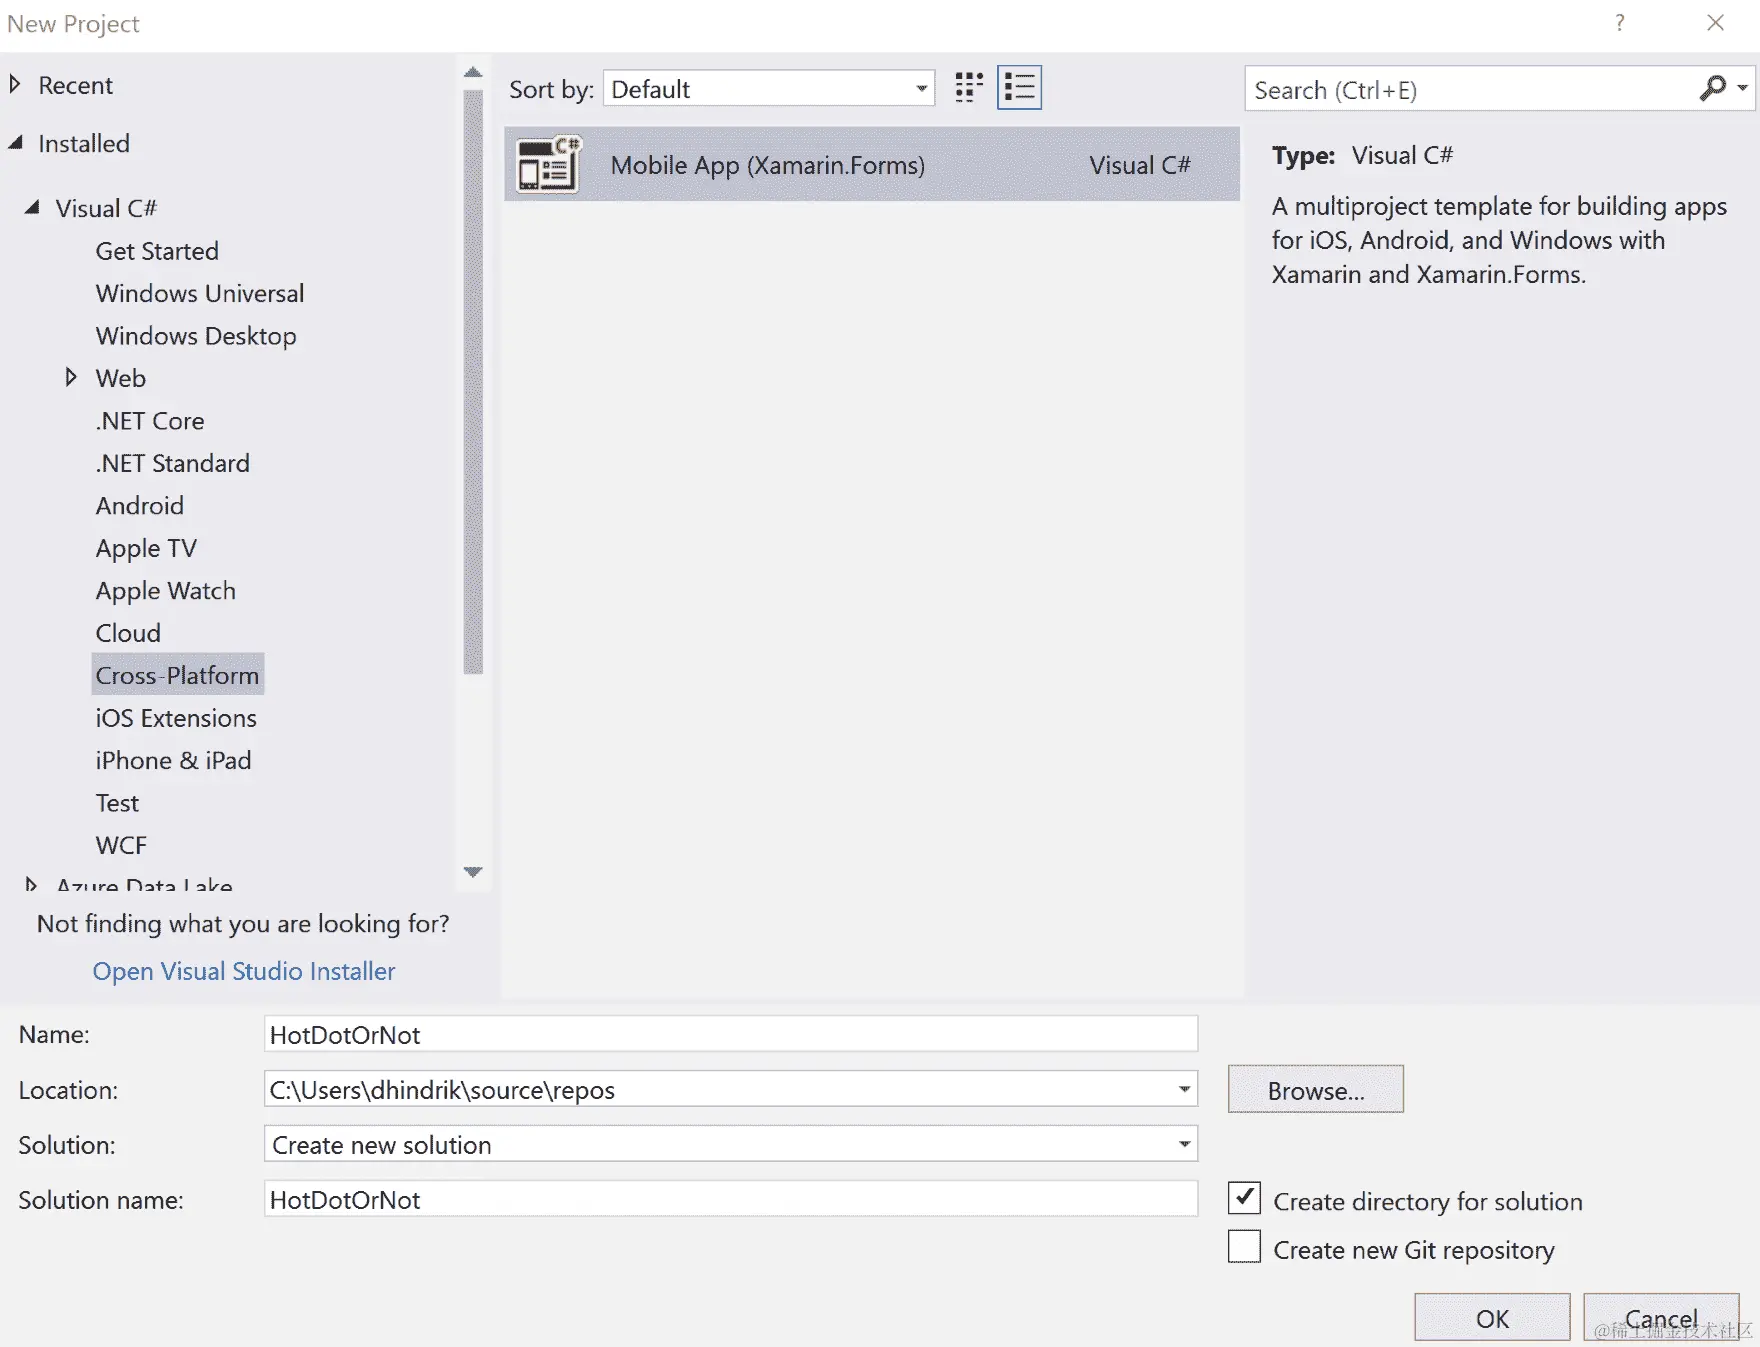
Task: Select the iPhone & iPad category
Action: coord(173,760)
